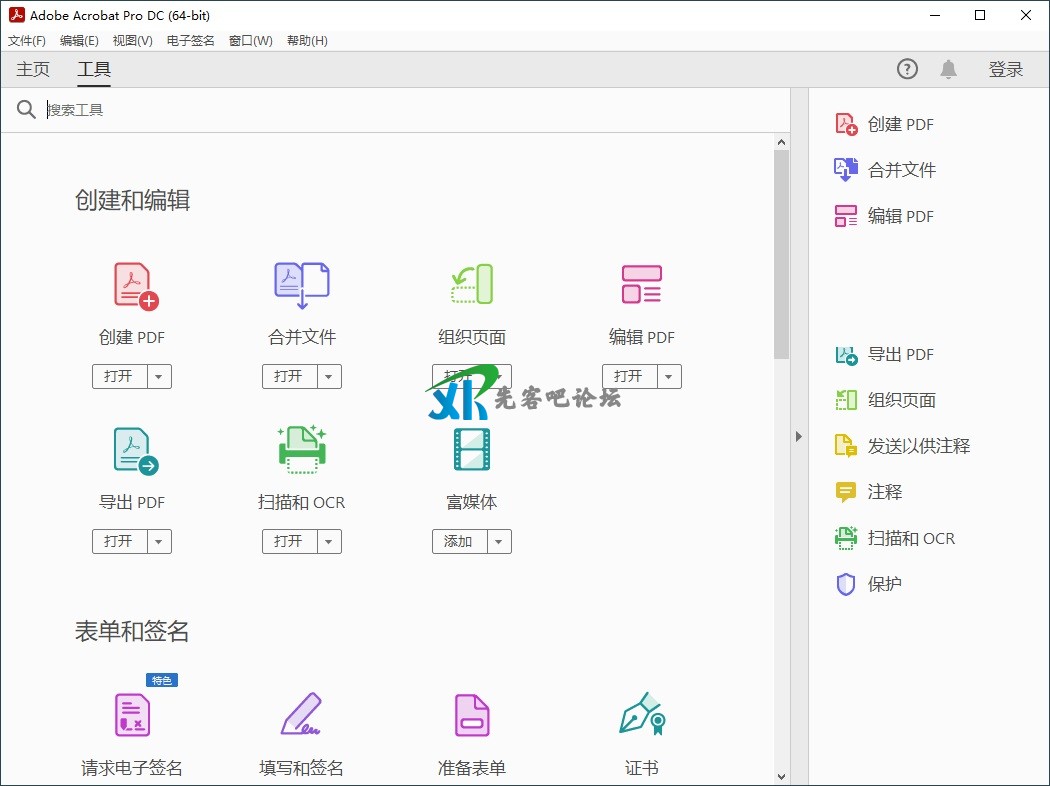Click the notifications bell icon

click(x=948, y=69)
